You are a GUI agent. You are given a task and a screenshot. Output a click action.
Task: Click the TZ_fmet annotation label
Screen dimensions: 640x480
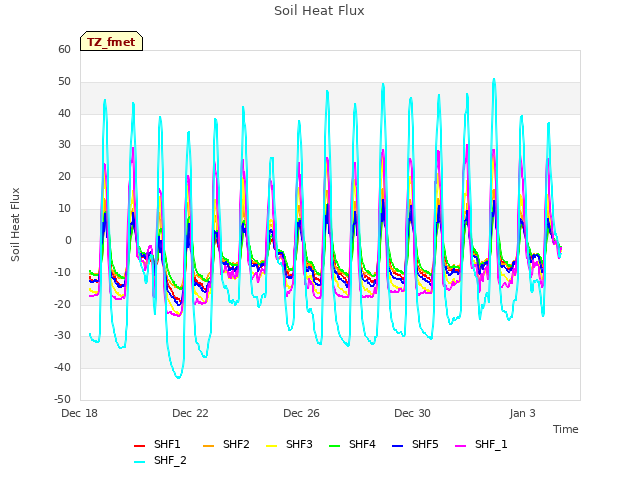111,42
